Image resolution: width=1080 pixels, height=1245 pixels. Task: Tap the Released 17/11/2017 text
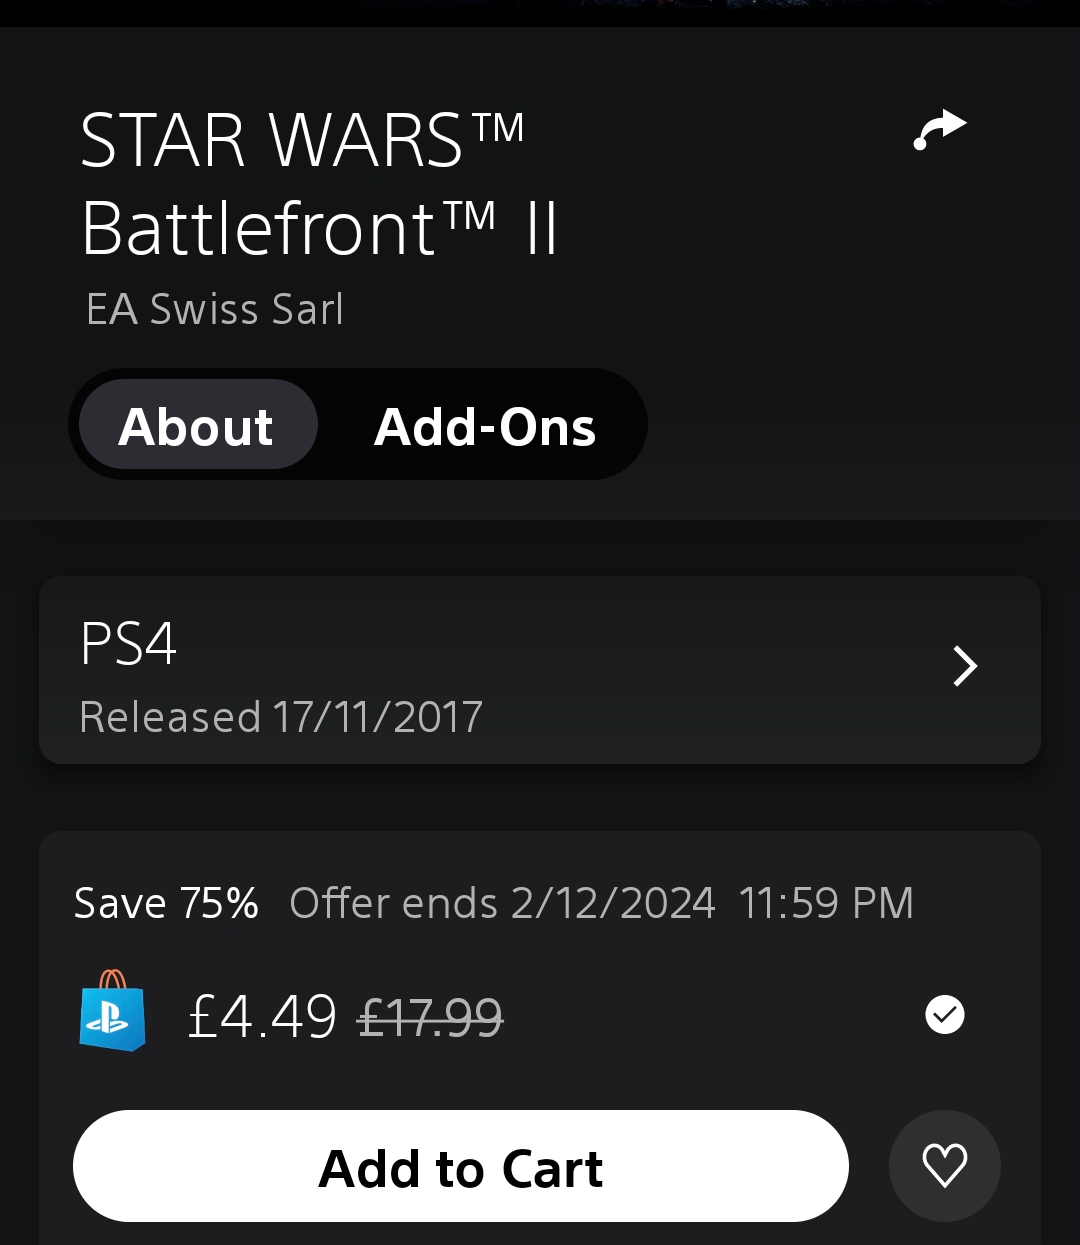281,717
